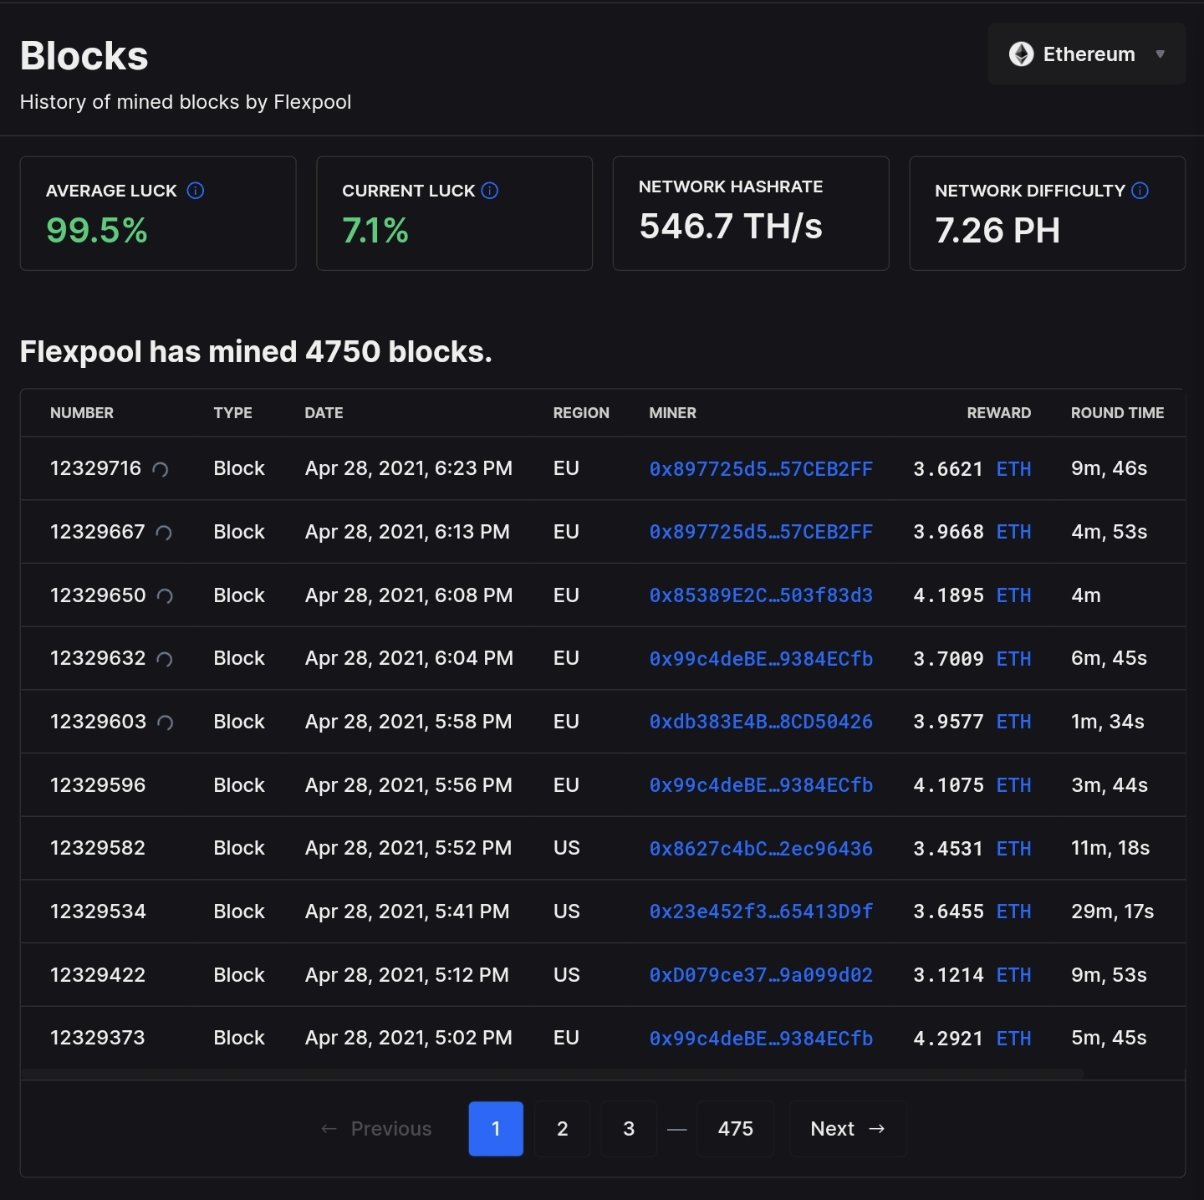Select block number 12329603
The height and width of the screenshot is (1200, 1204).
[x=98, y=721]
